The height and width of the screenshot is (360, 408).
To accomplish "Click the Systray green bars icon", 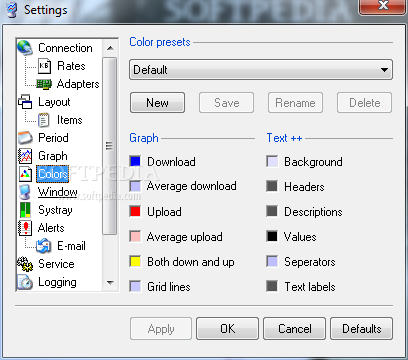I will [25, 210].
